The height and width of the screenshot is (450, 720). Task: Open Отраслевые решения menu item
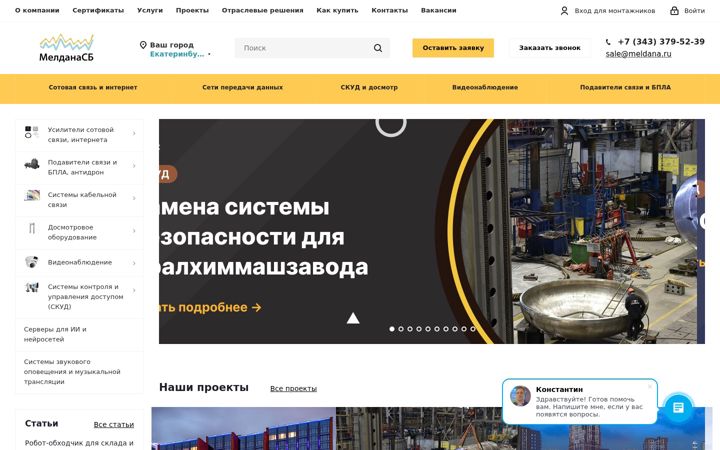click(x=263, y=10)
